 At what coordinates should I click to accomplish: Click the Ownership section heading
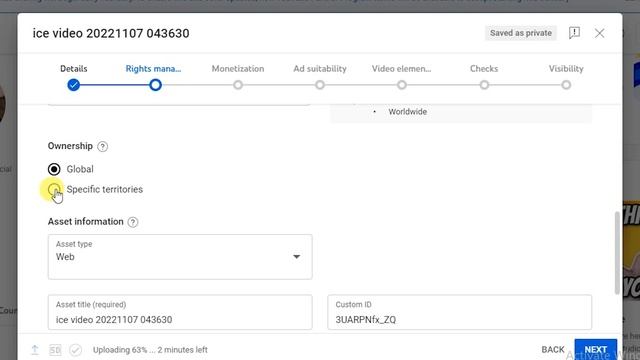click(x=70, y=146)
